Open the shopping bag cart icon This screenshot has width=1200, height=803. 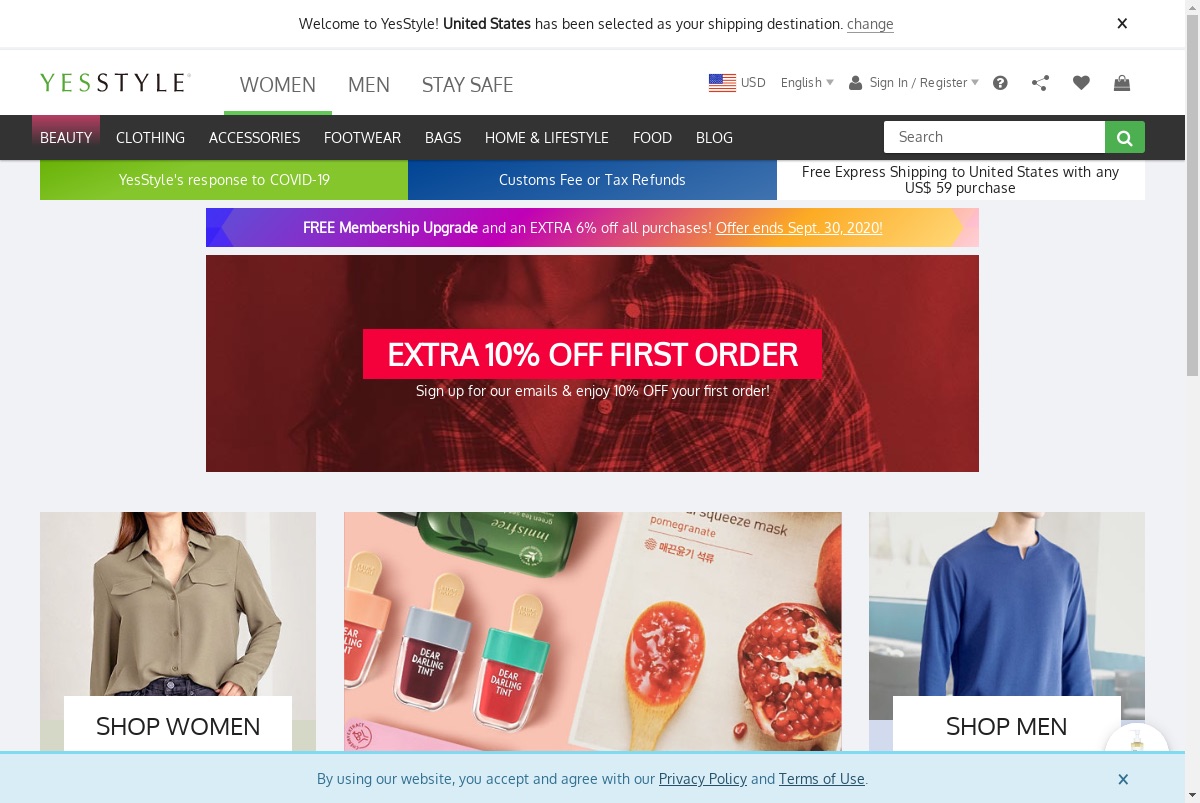1122,83
